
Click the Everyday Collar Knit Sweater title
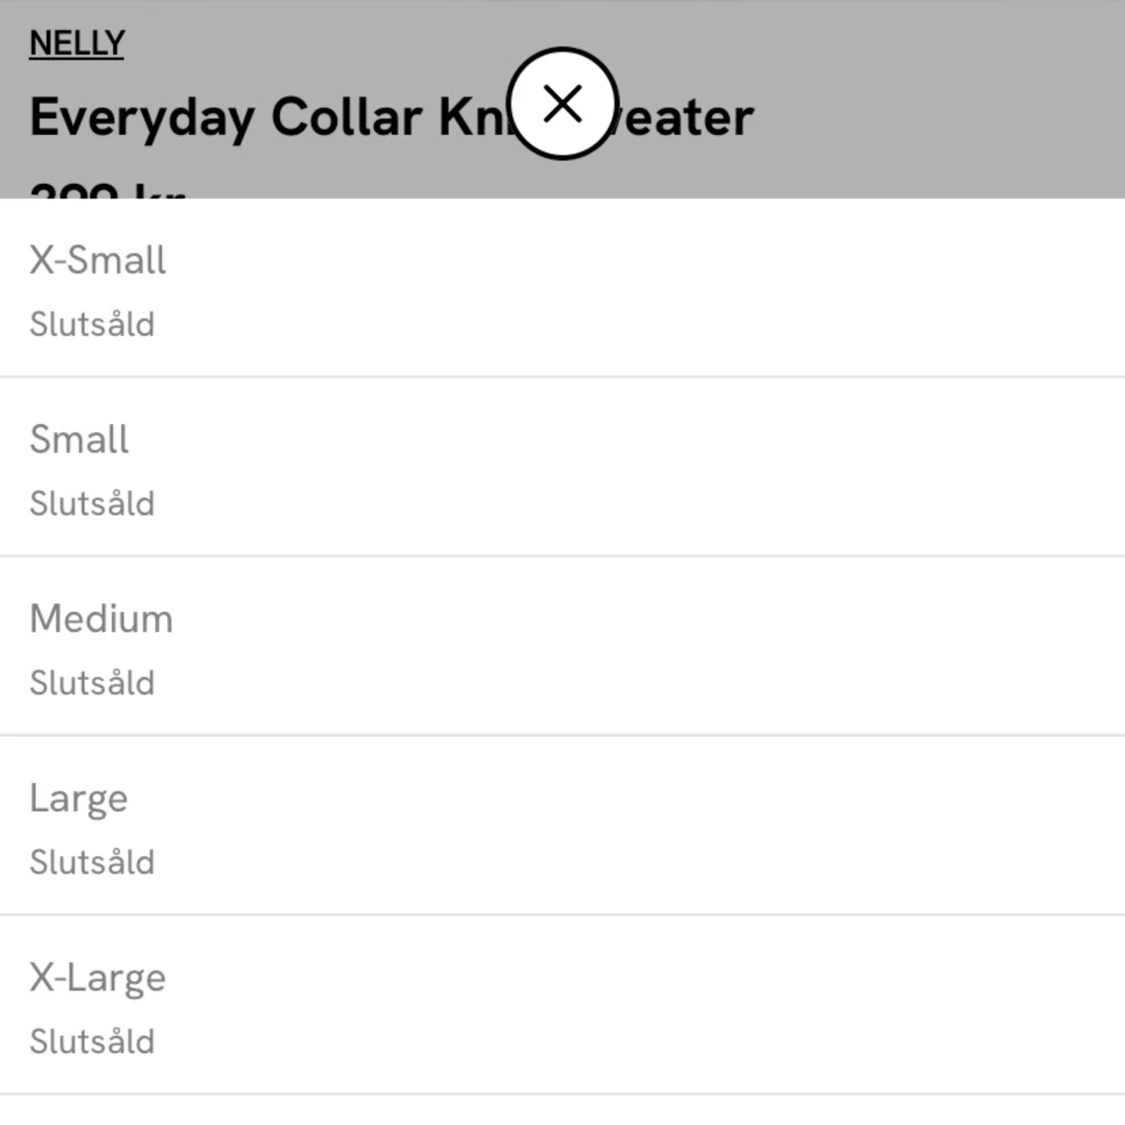click(x=392, y=118)
